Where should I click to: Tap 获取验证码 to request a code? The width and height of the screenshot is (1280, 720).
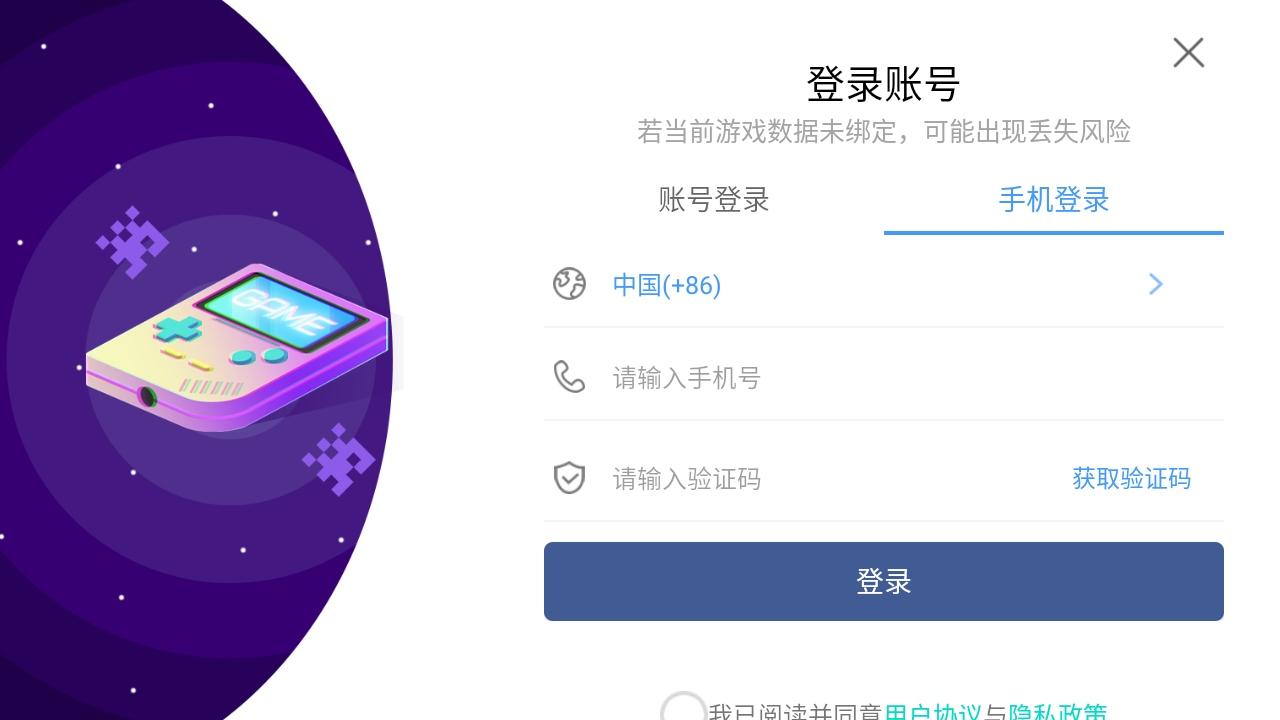[1131, 478]
